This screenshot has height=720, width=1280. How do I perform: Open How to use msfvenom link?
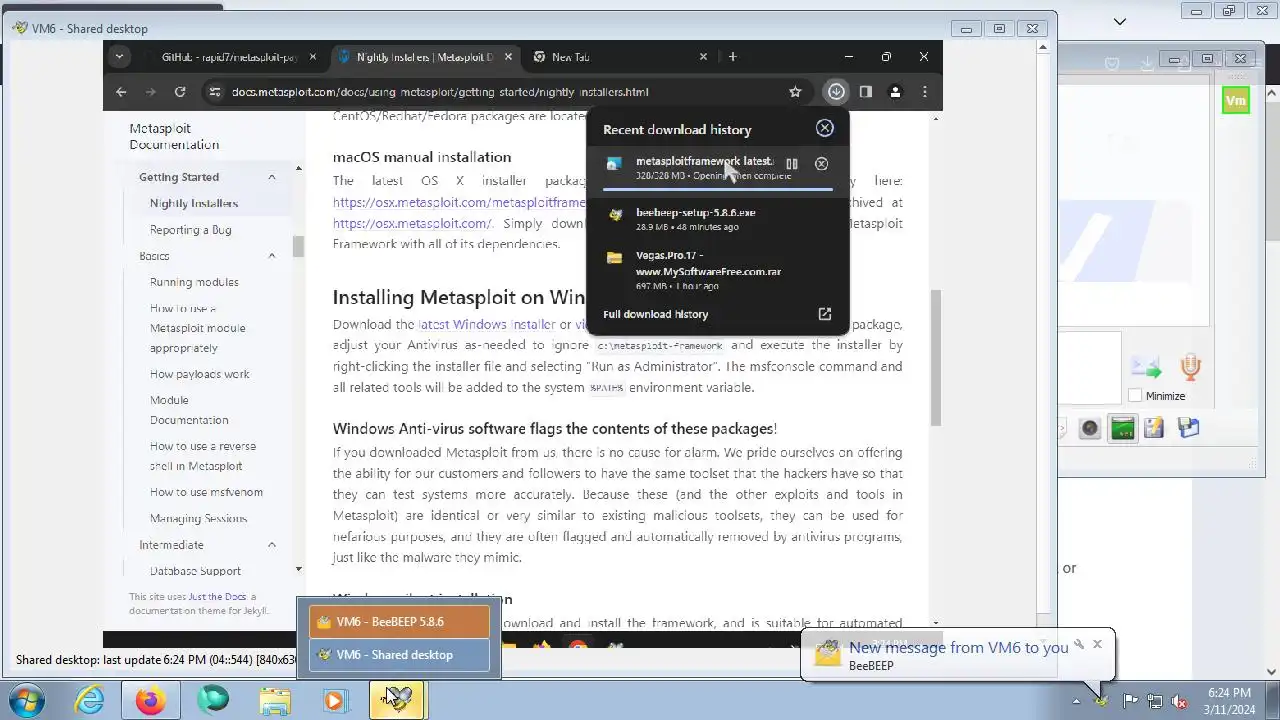[x=206, y=492]
